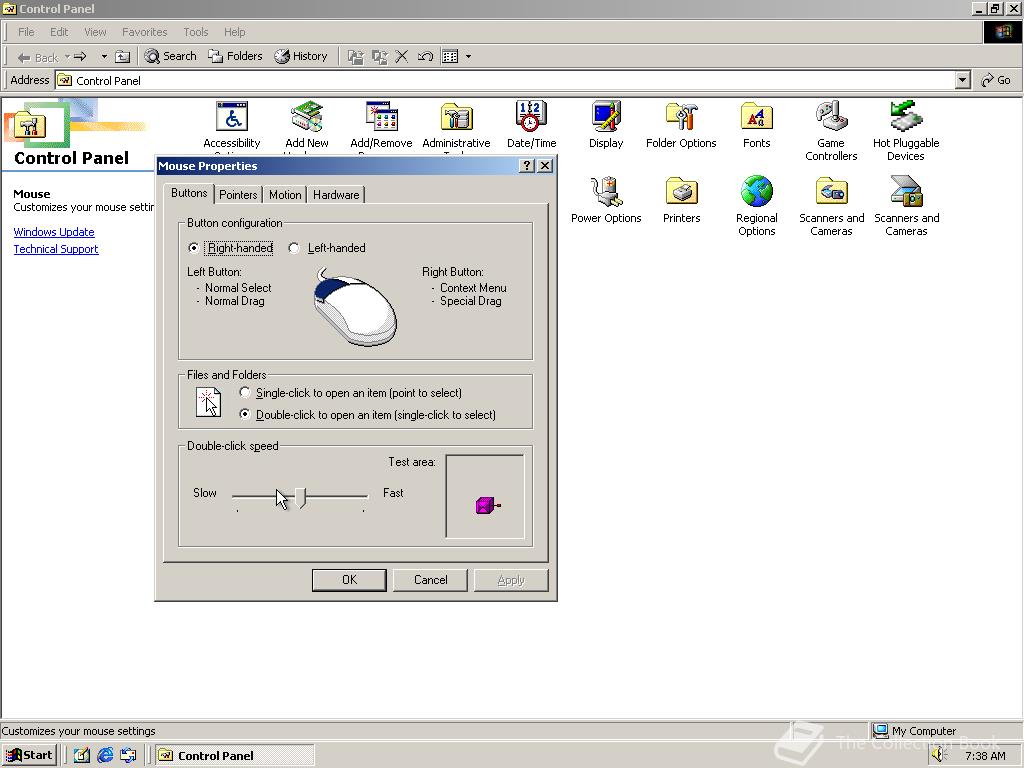The height and width of the screenshot is (768, 1024).
Task: Open the File menu
Action: pos(26,32)
